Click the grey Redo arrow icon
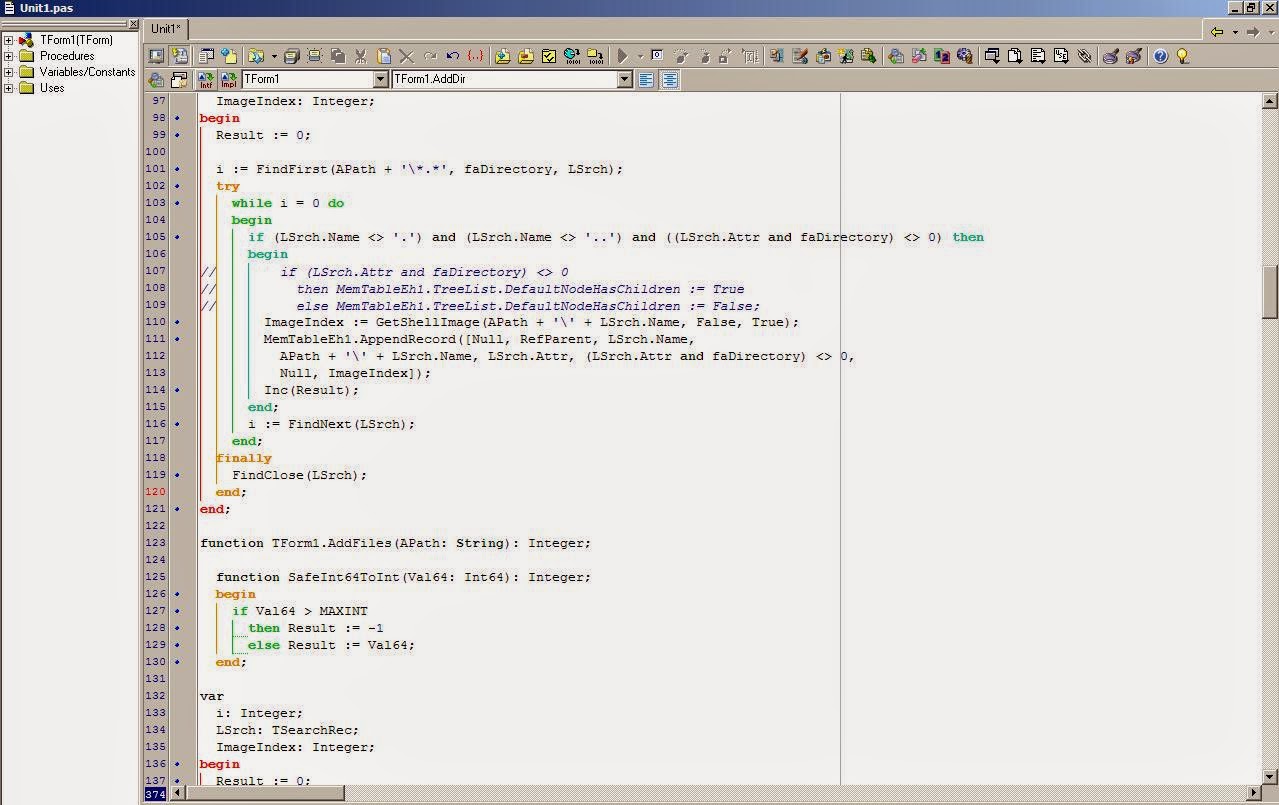Image resolution: width=1279 pixels, height=805 pixels. pos(430,56)
